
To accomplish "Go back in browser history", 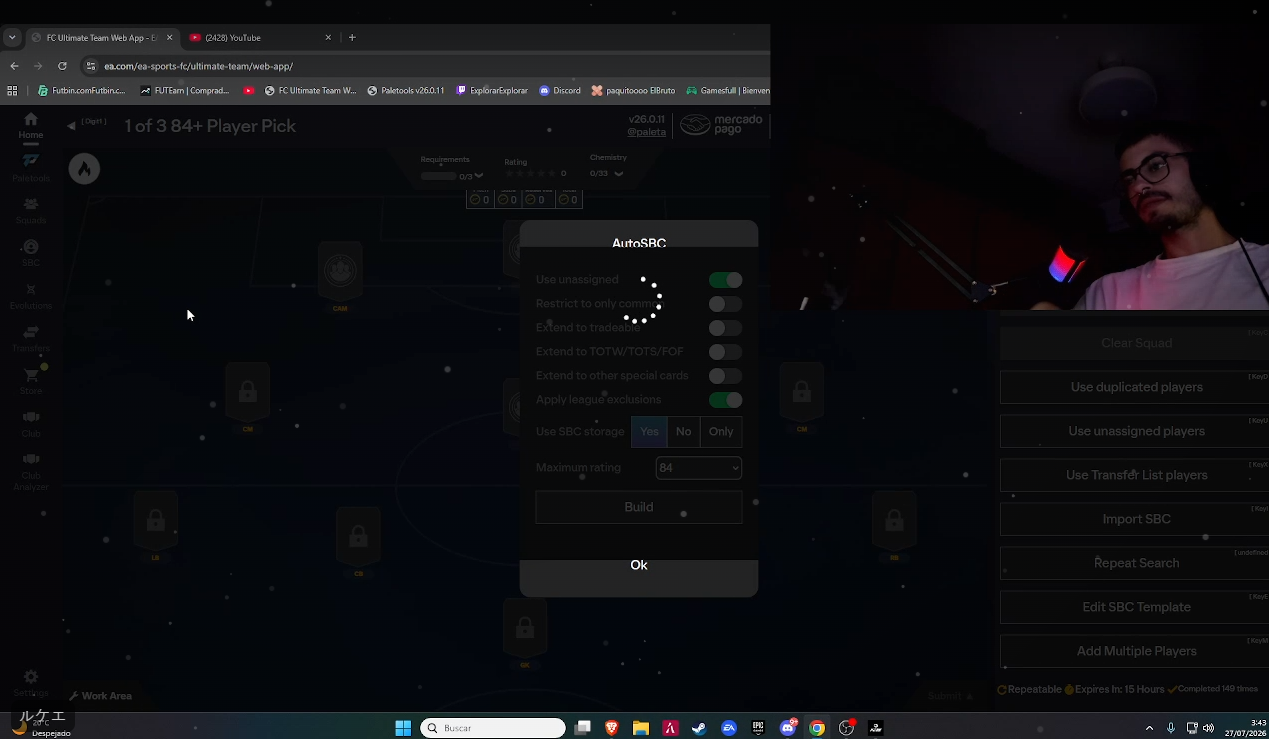I will 13,66.
